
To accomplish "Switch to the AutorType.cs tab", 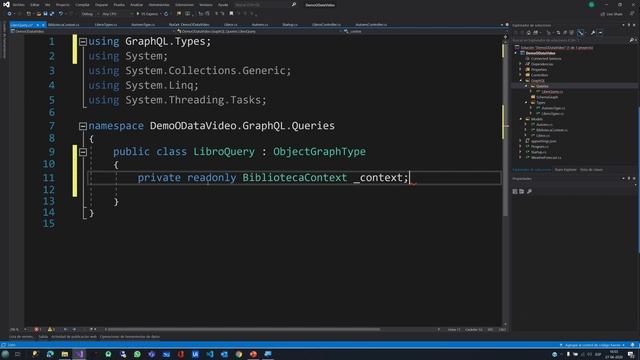I will (x=143, y=25).
